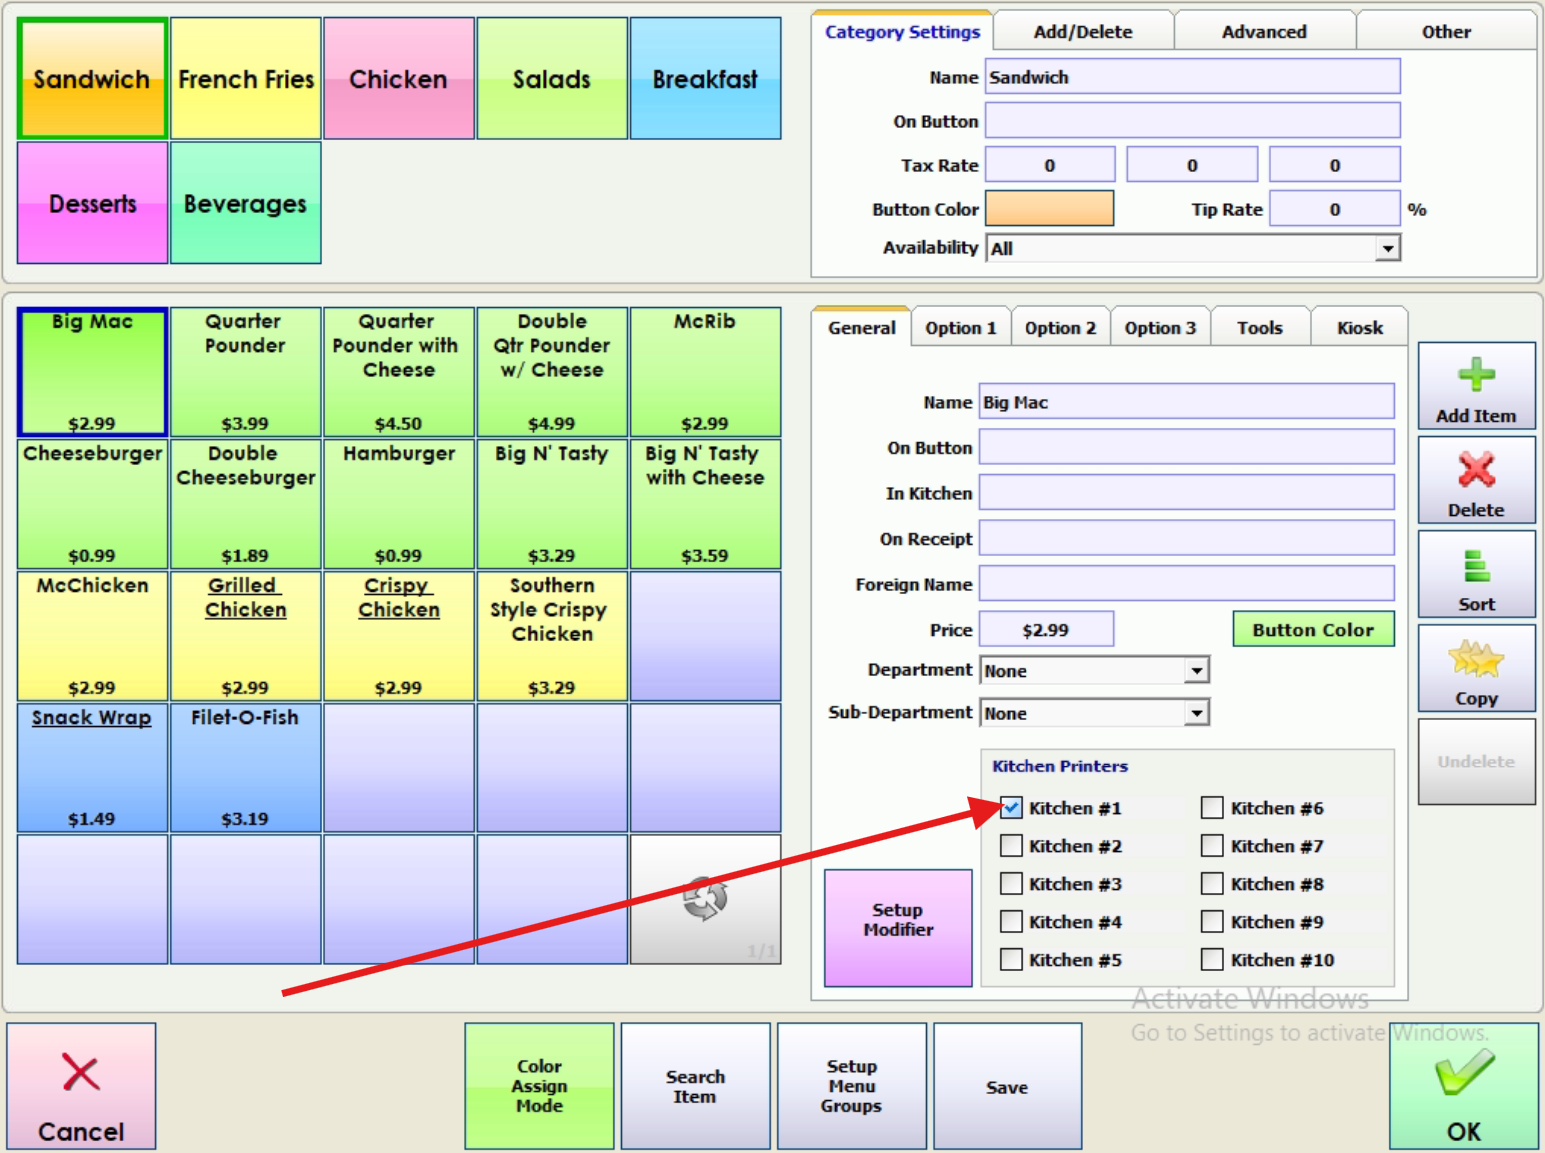Click the green Button Color button for the item

tap(1313, 630)
